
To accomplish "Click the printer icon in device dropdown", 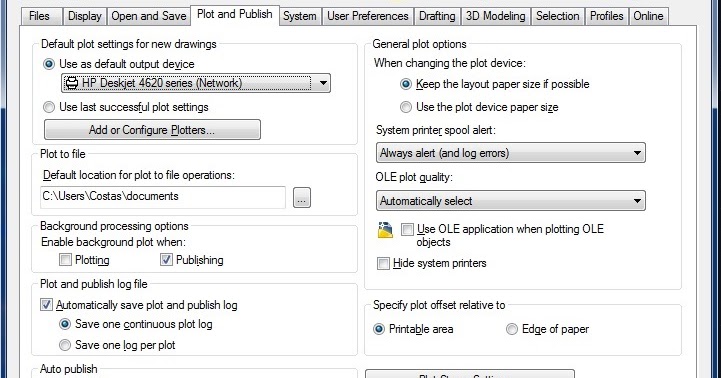I will pyautogui.click(x=71, y=83).
